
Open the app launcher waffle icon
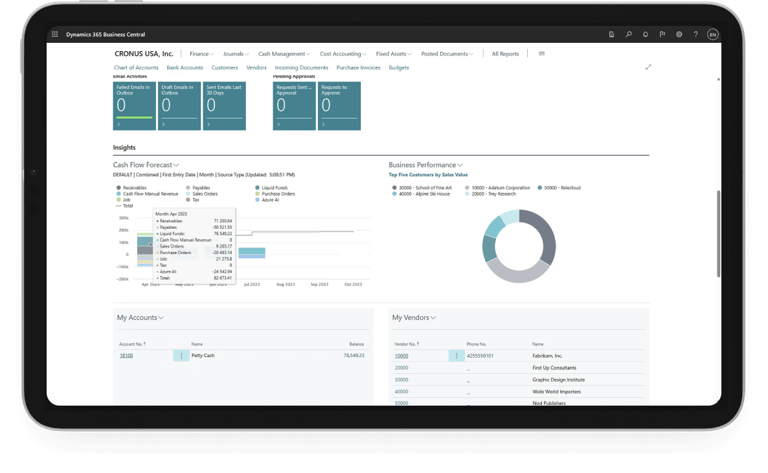pos(55,34)
